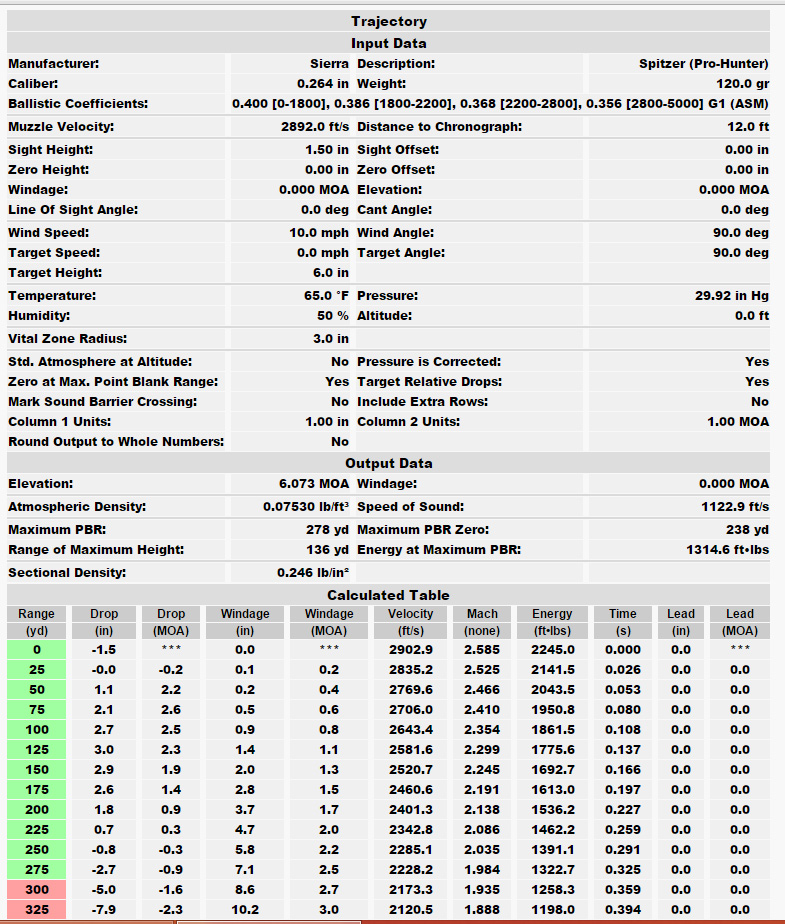This screenshot has height=924, width=785.
Task: Select the Target Height value 6.0 in
Action: click(x=331, y=273)
